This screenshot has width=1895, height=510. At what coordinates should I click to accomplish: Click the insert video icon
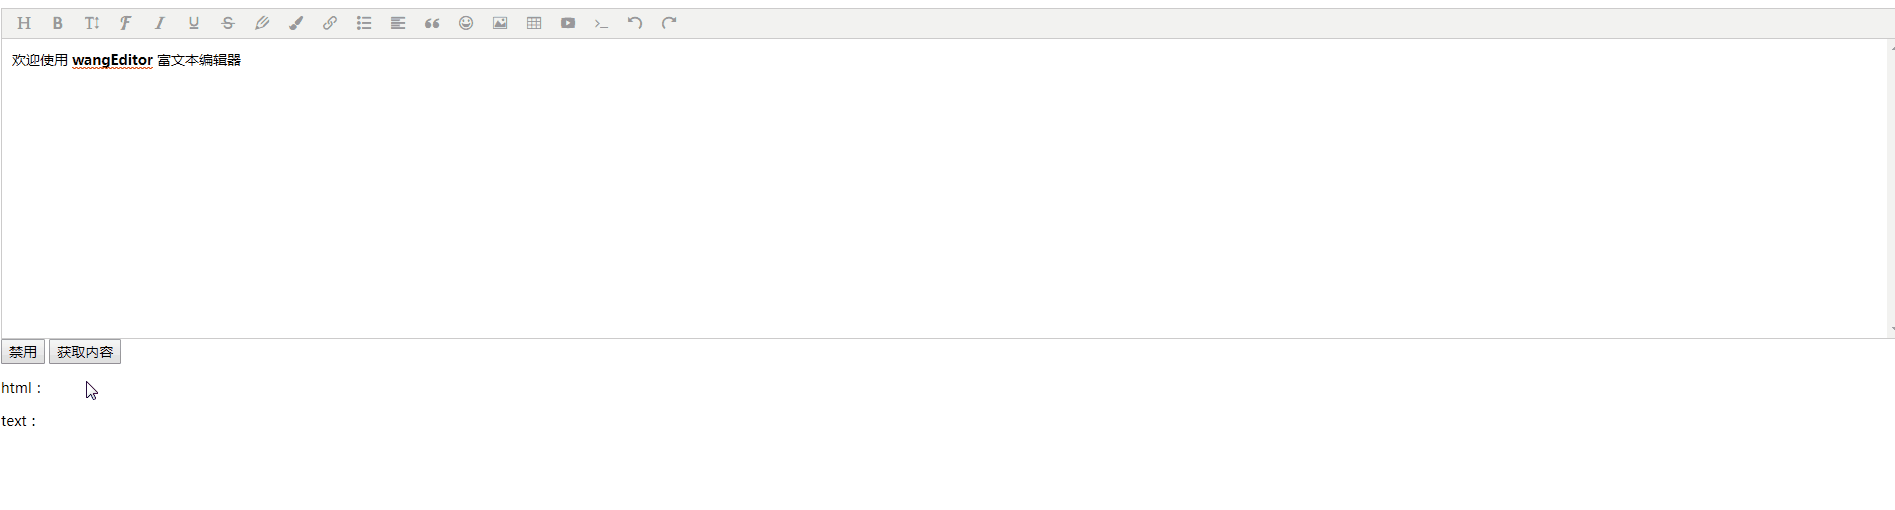(568, 23)
